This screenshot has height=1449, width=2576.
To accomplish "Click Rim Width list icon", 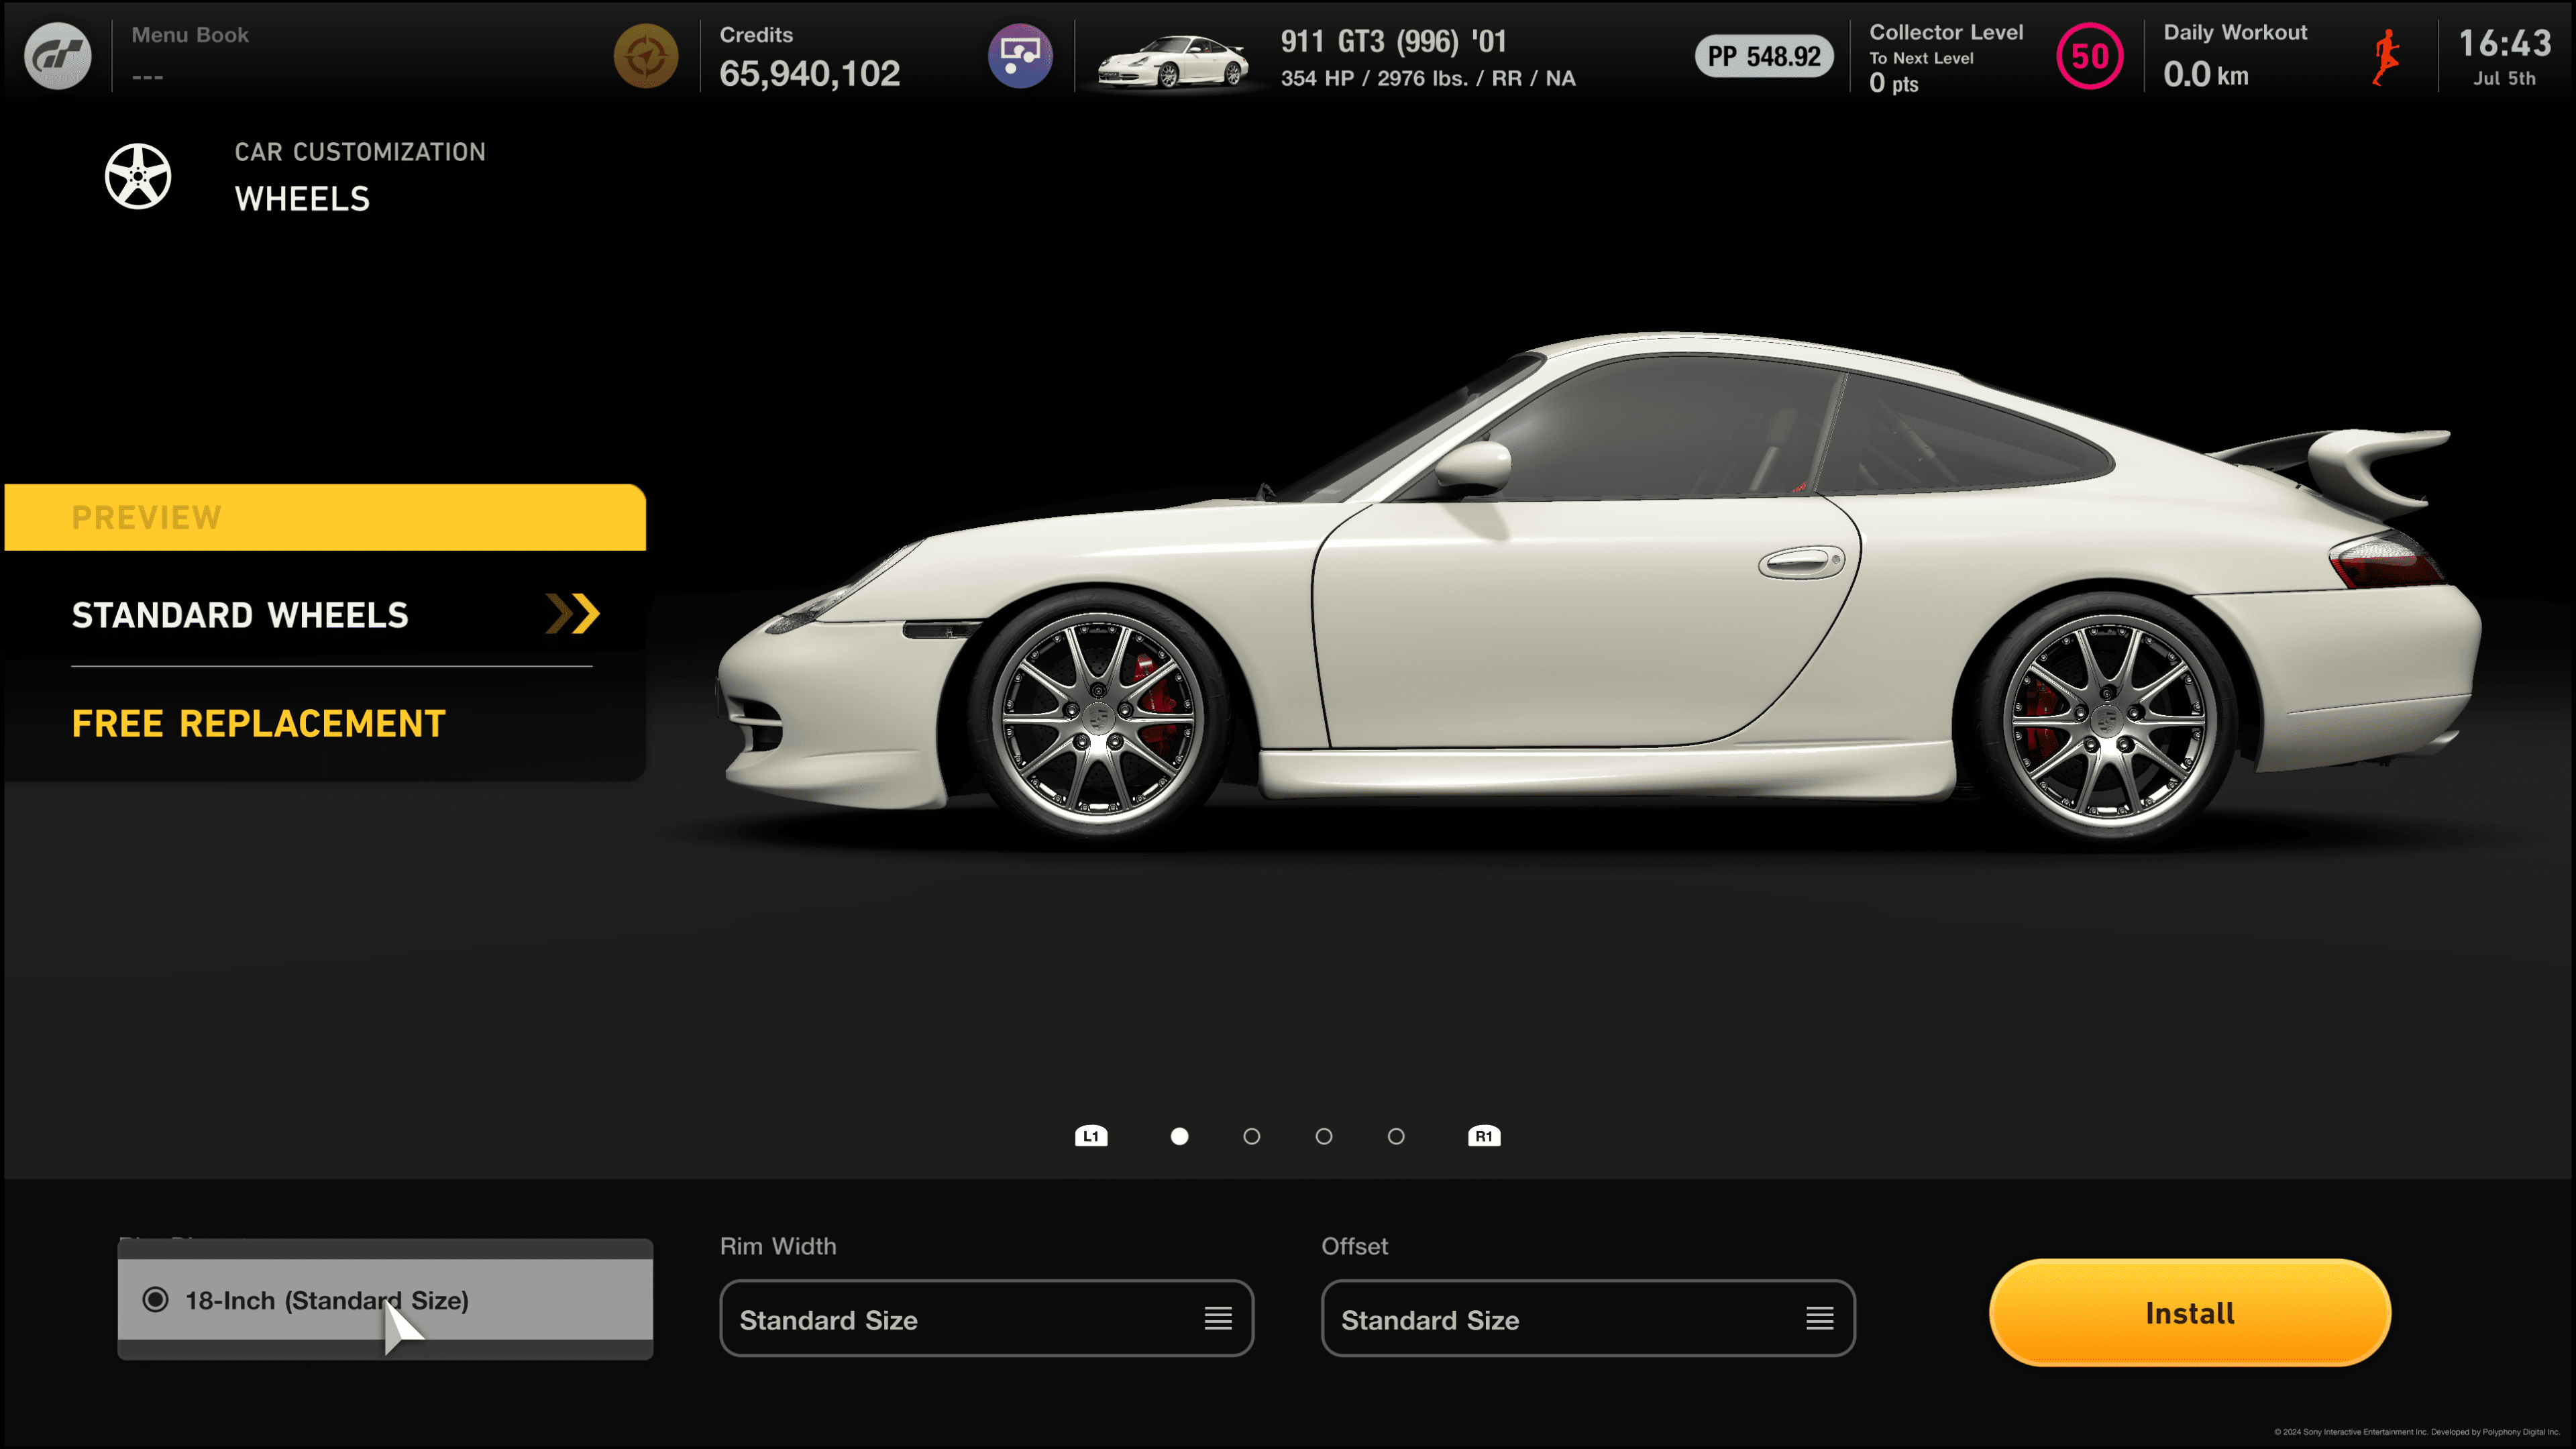I will pyautogui.click(x=1218, y=1319).
